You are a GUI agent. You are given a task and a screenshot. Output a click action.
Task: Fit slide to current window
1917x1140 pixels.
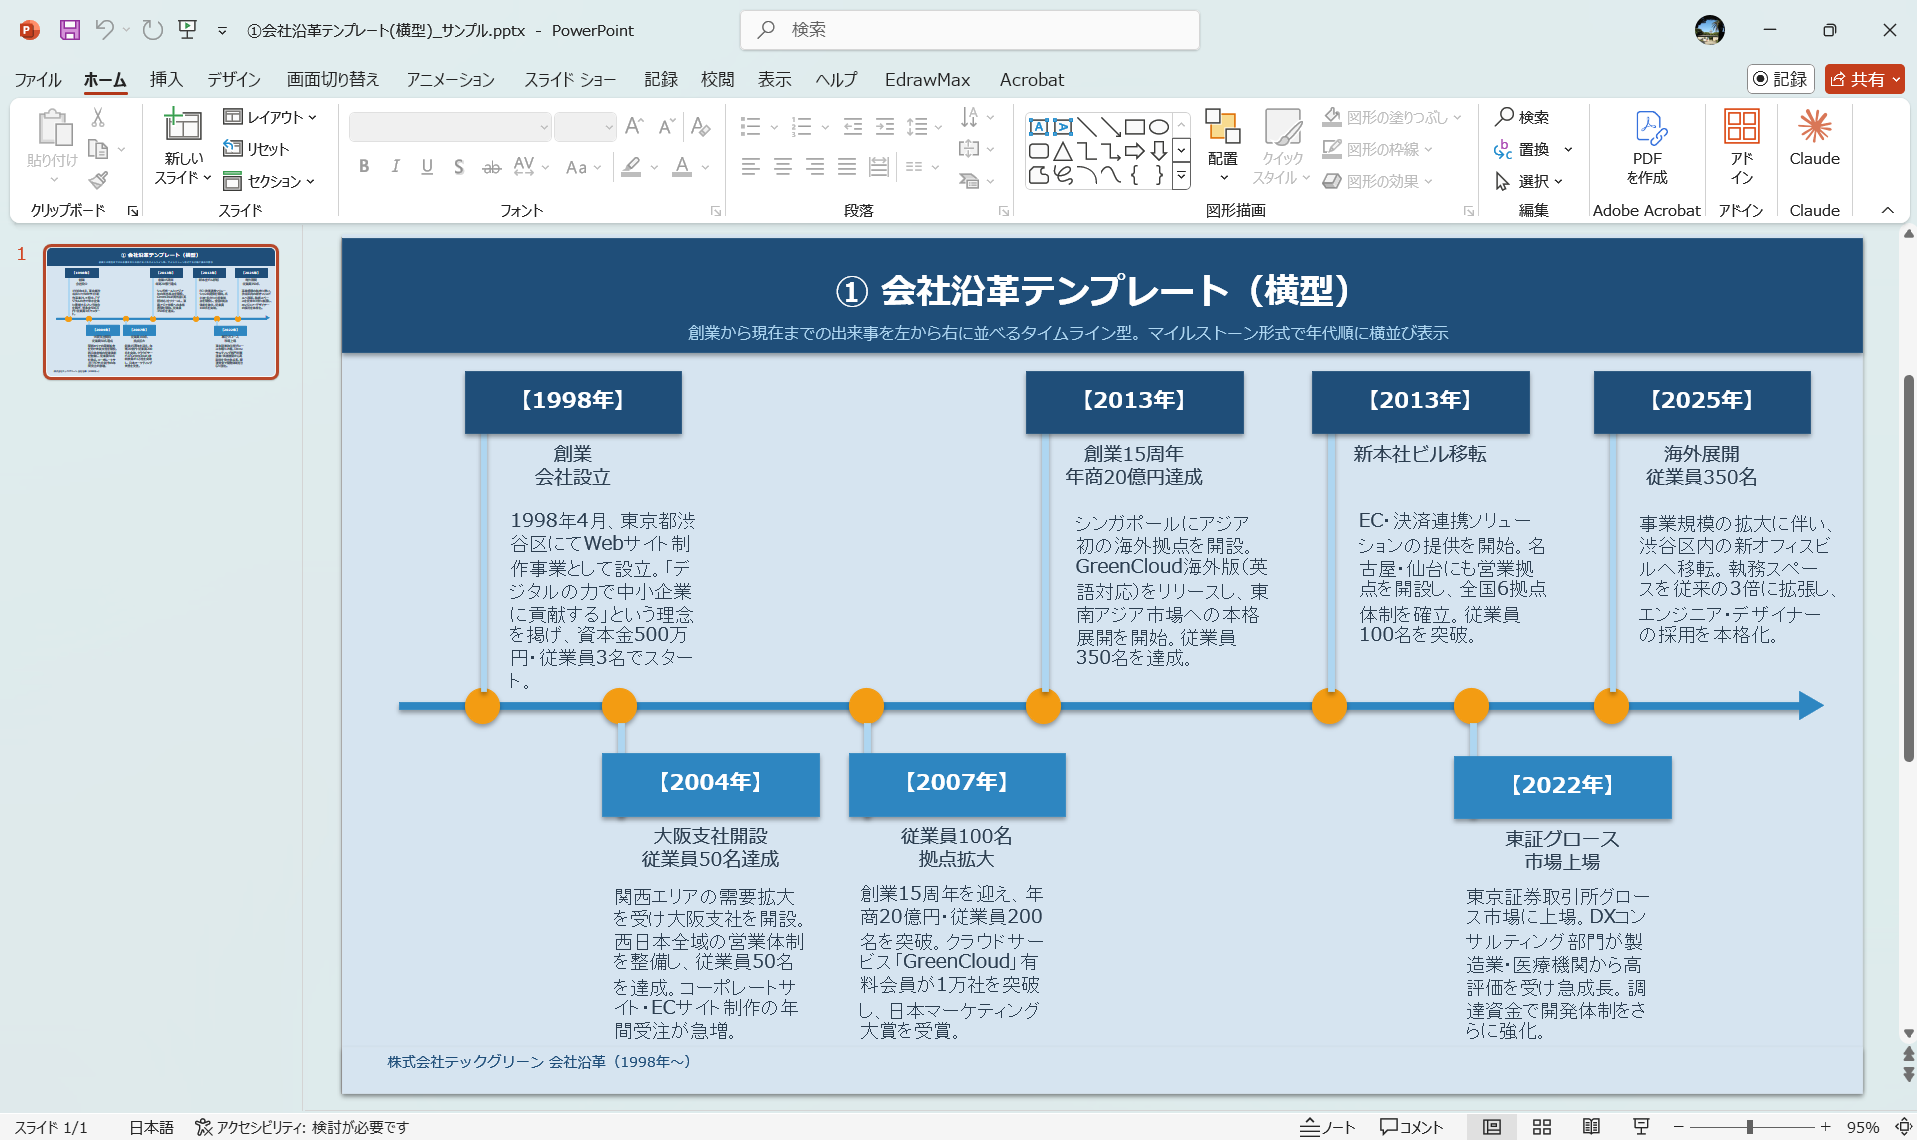point(1904,1127)
